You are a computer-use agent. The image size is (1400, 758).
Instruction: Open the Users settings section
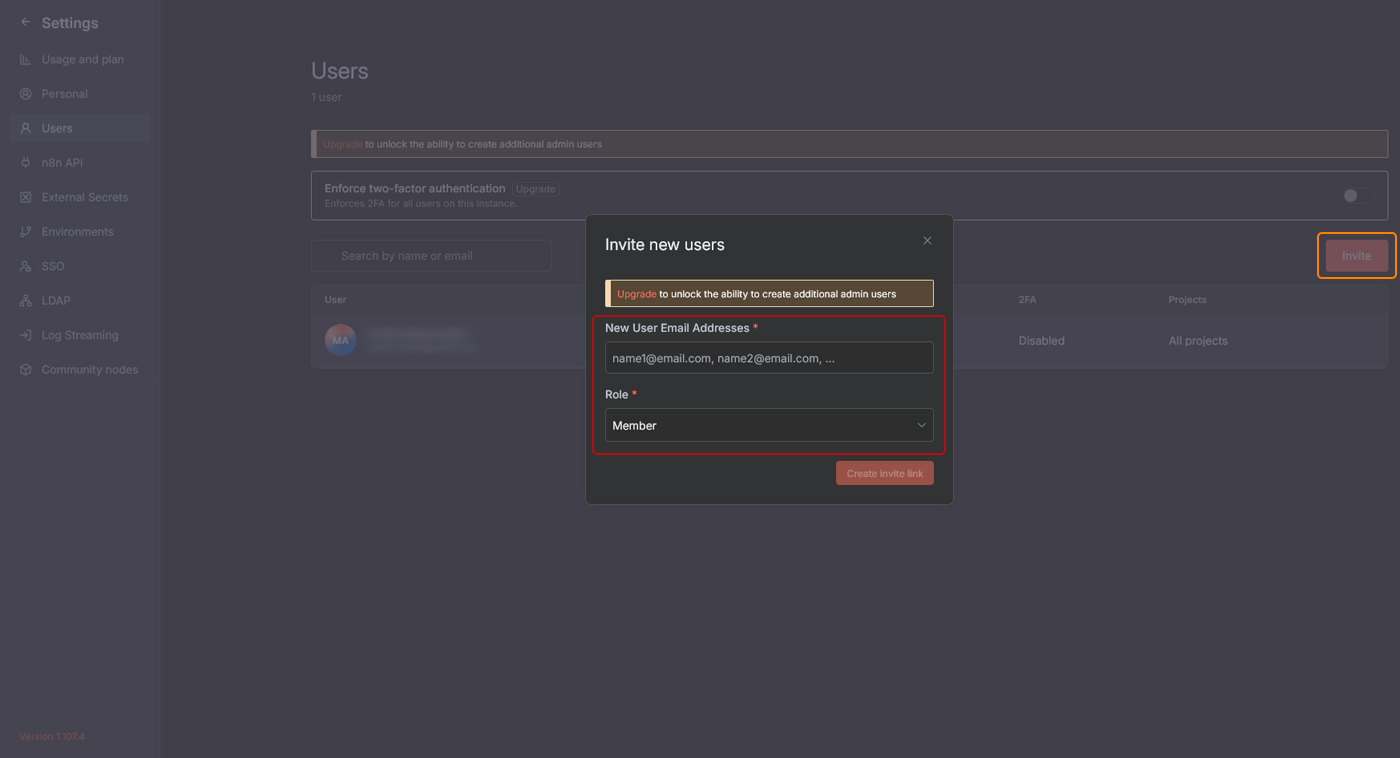click(x=57, y=128)
